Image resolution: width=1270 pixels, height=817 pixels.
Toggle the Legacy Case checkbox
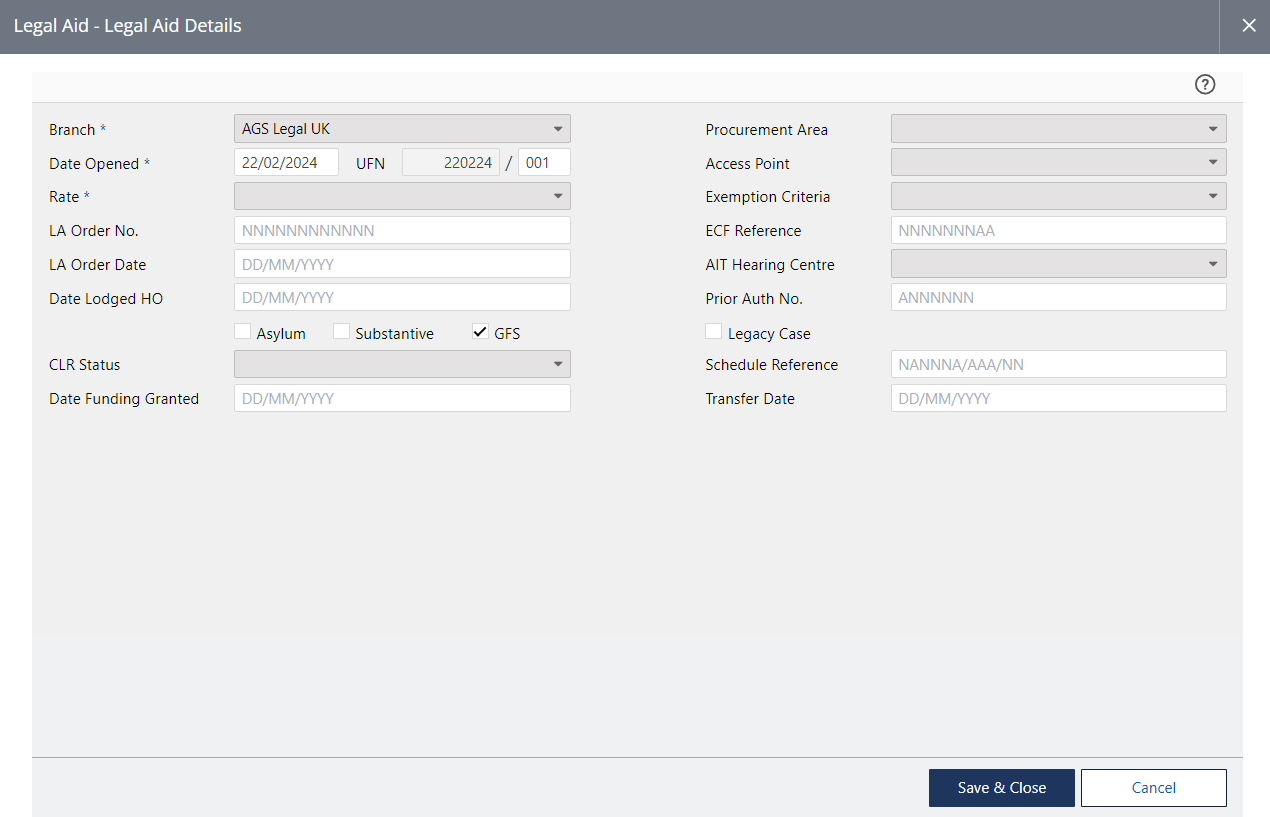click(713, 332)
